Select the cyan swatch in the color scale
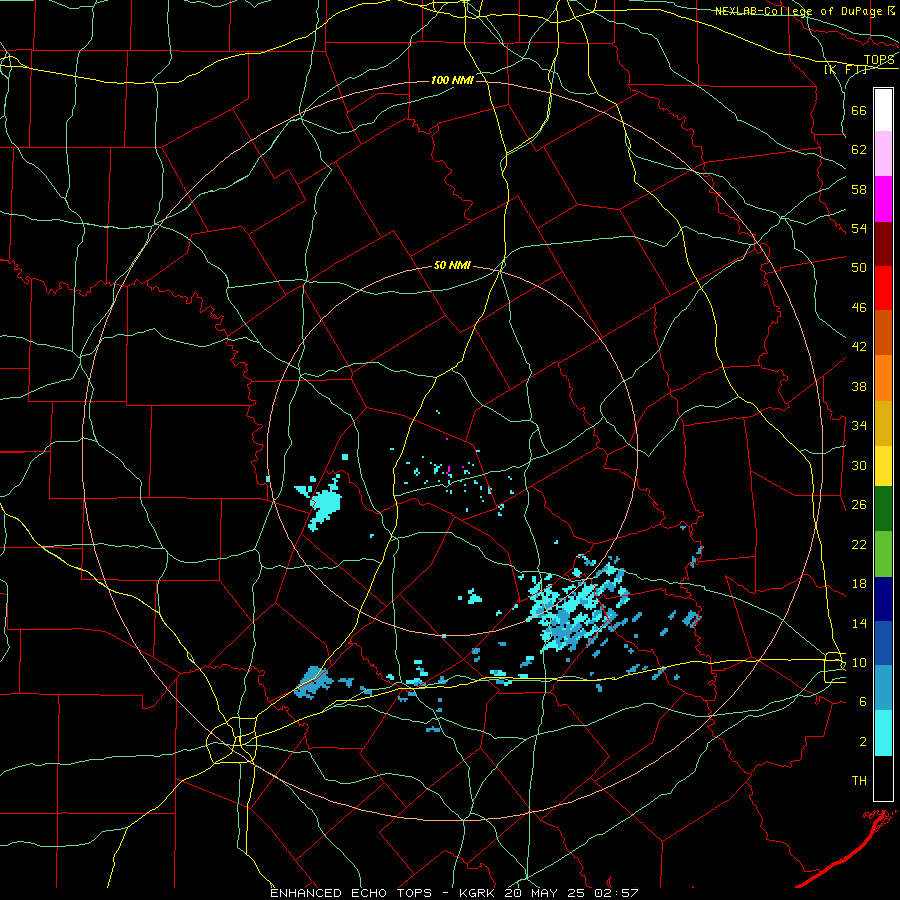 click(883, 733)
